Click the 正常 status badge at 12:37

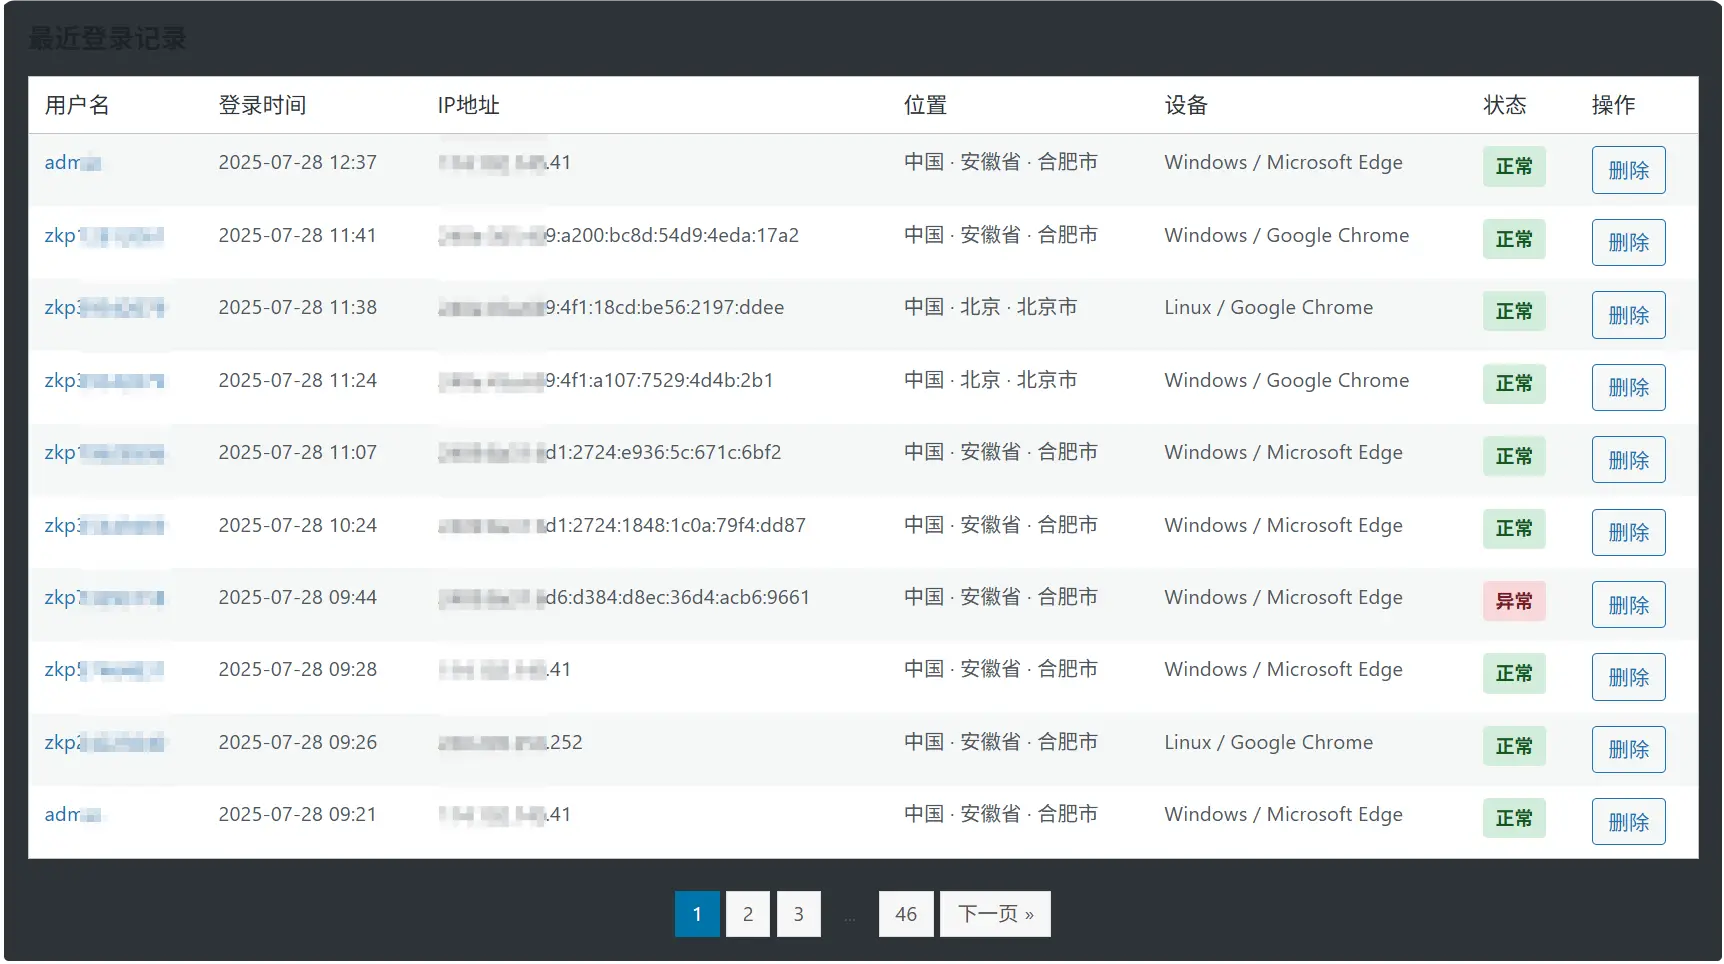click(1514, 166)
